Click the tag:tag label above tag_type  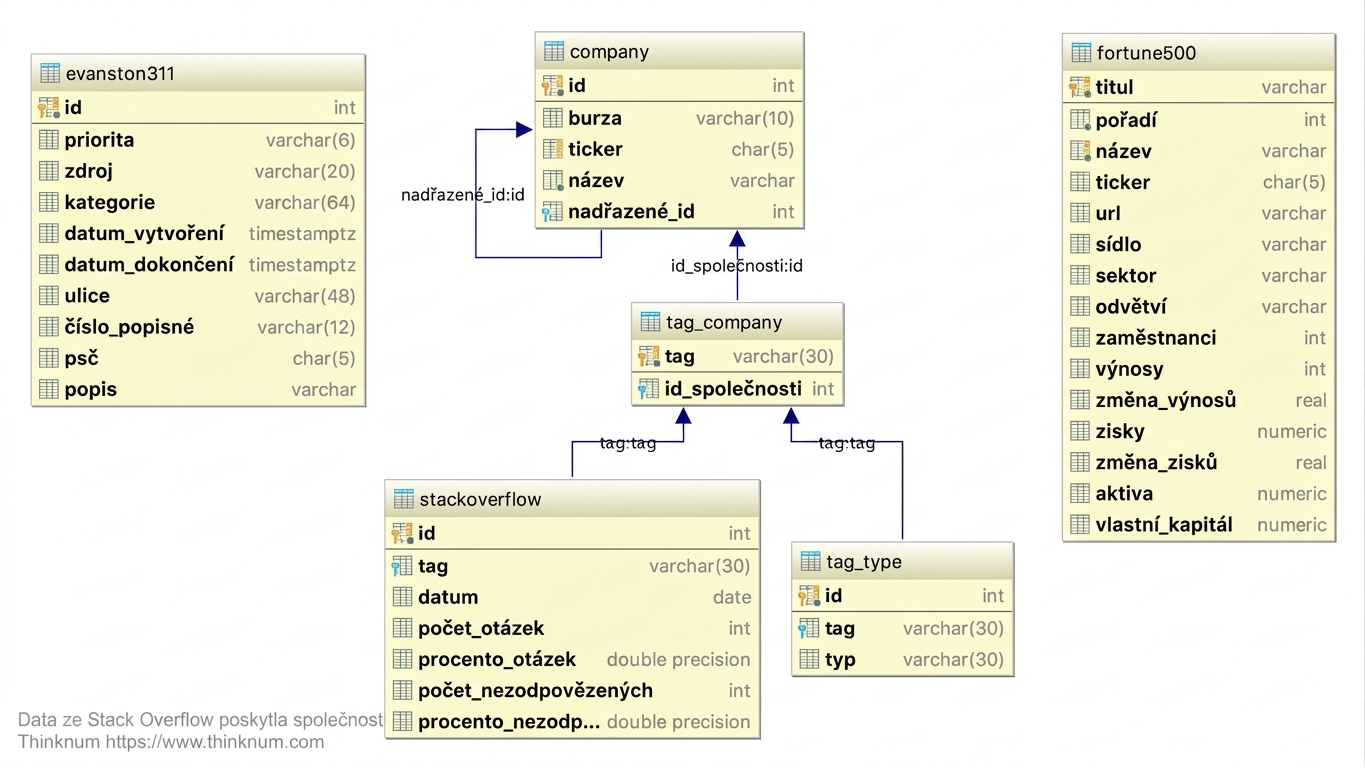pyautogui.click(x=847, y=443)
